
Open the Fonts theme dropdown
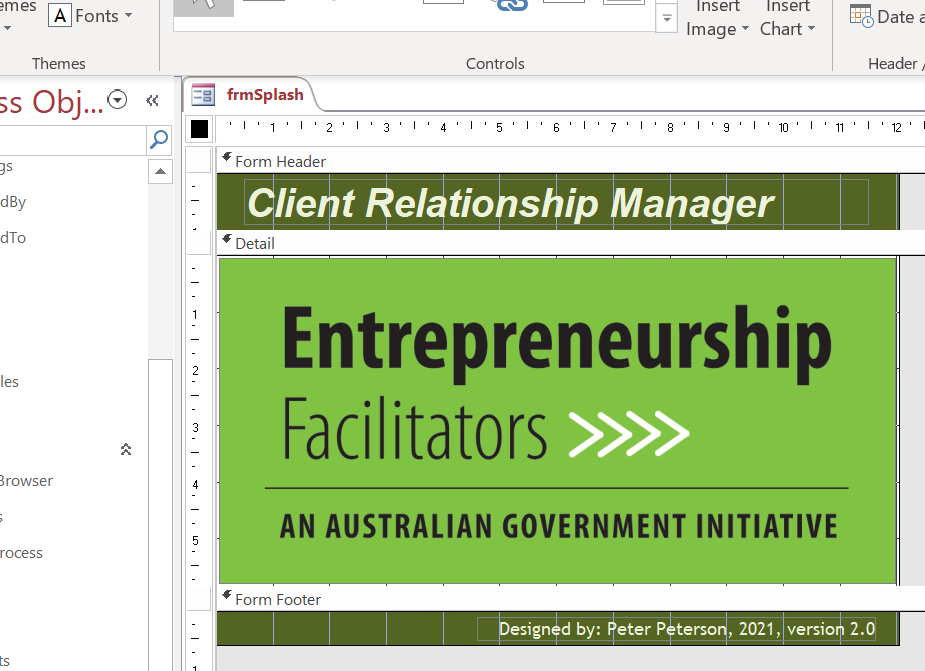point(91,15)
